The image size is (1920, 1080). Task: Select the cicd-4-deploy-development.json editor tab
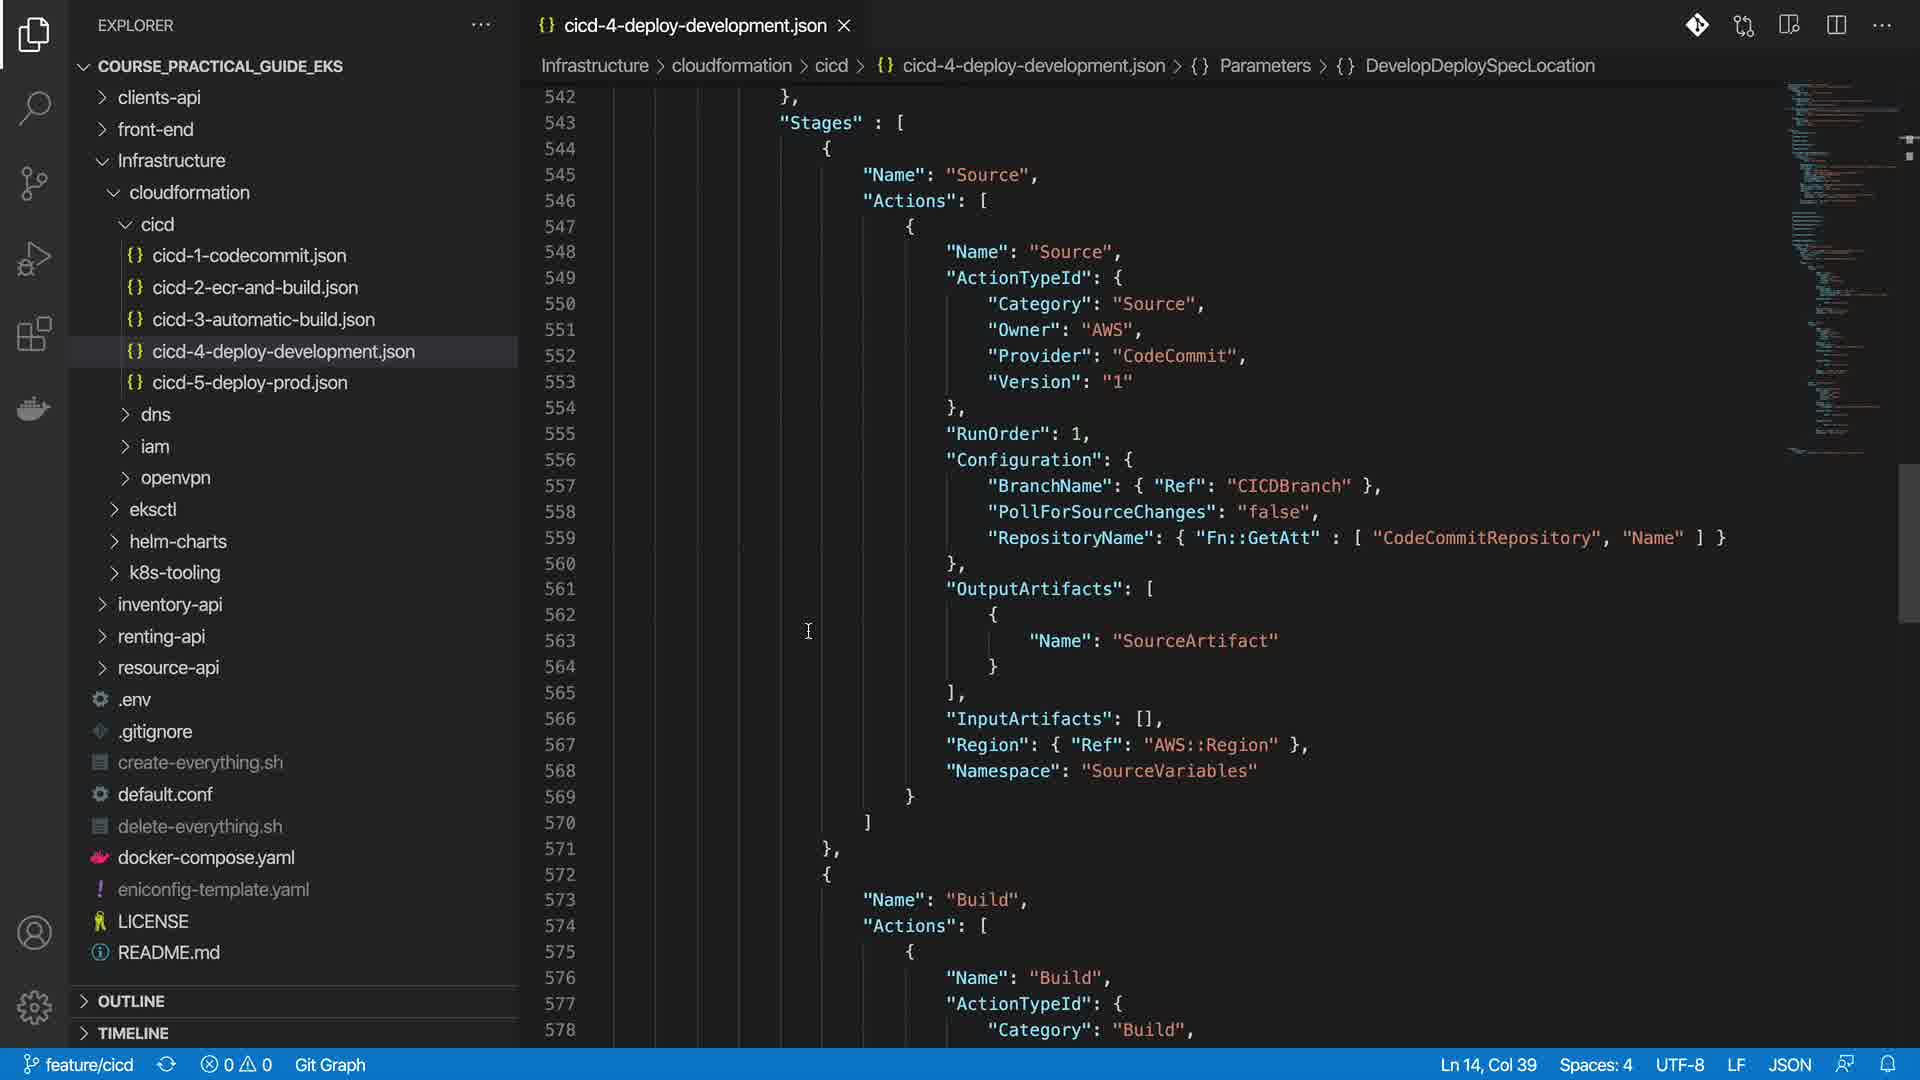(x=694, y=25)
